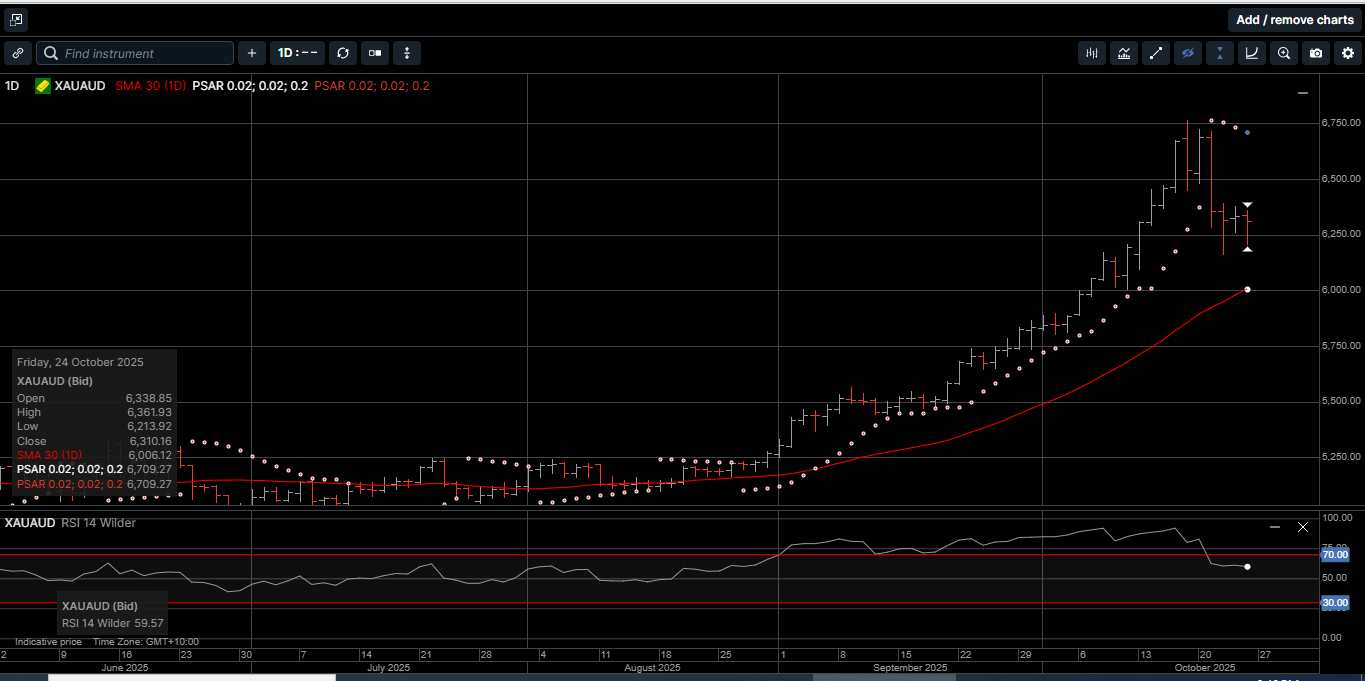This screenshot has width=1365, height=681.
Task: Click the plus add instrument button
Action: [x=252, y=53]
